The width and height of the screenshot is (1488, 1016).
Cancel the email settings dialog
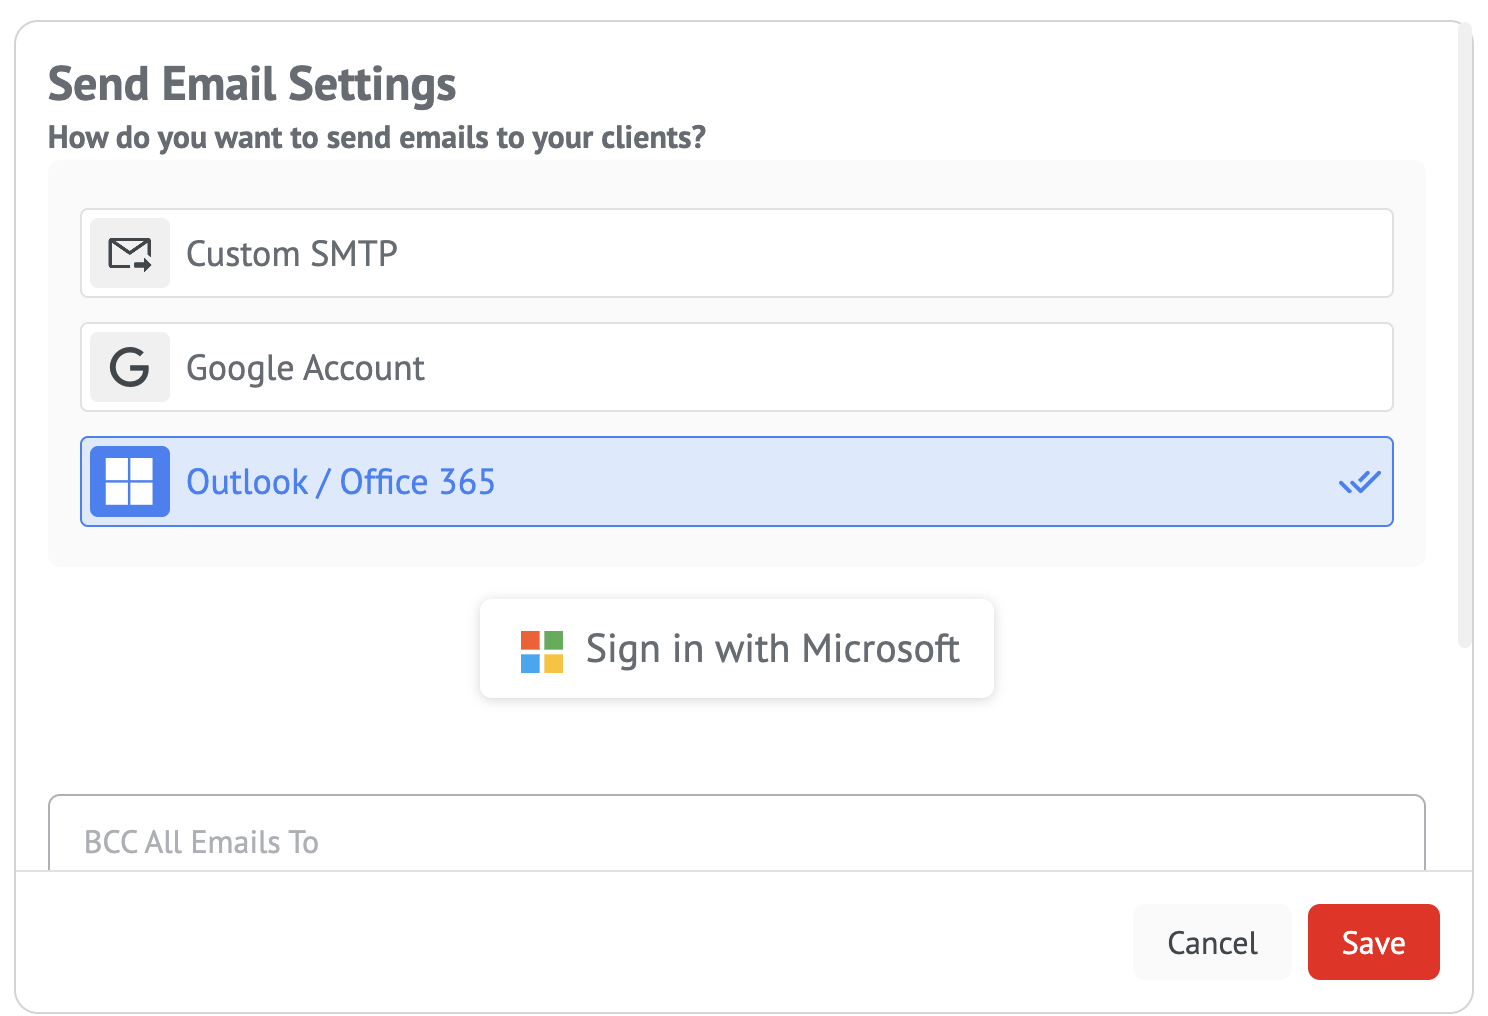click(x=1212, y=942)
